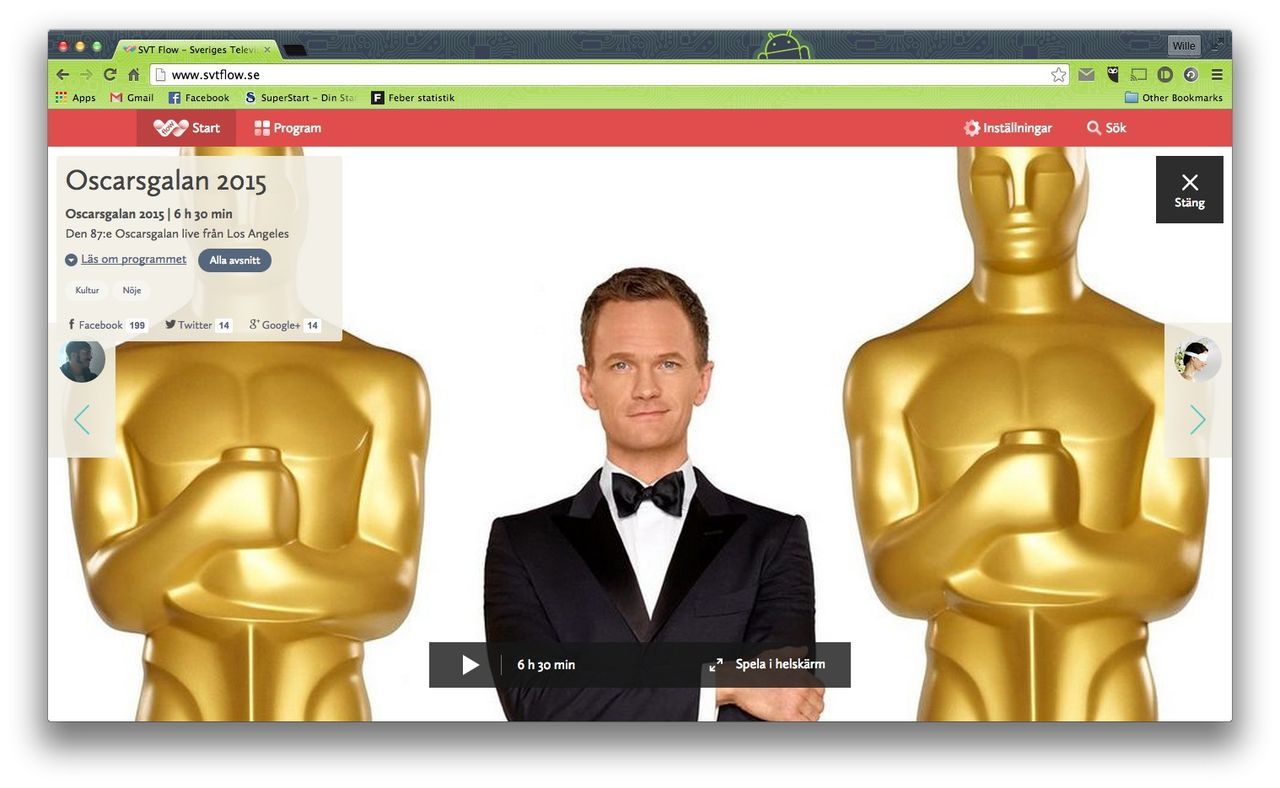Close the SVT Flow browser tab

[x=267, y=49]
